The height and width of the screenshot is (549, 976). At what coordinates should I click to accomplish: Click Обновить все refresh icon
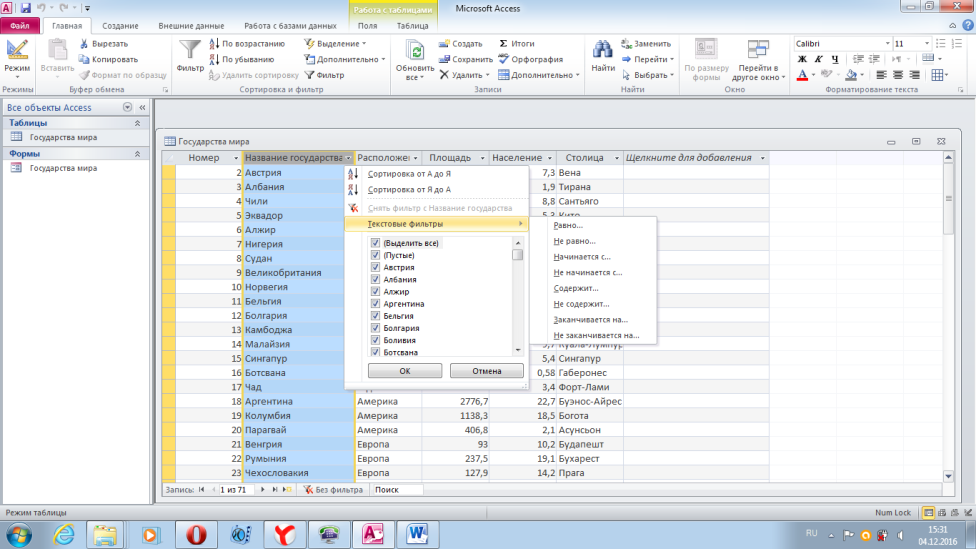tap(415, 51)
